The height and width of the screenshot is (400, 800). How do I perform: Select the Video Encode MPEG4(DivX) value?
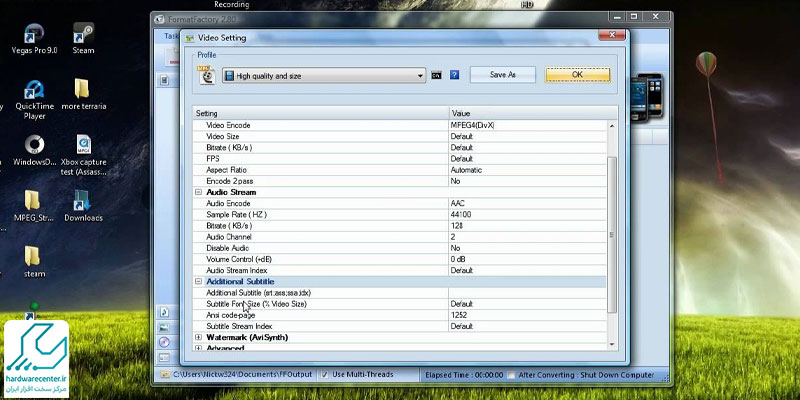pyautogui.click(x=528, y=125)
